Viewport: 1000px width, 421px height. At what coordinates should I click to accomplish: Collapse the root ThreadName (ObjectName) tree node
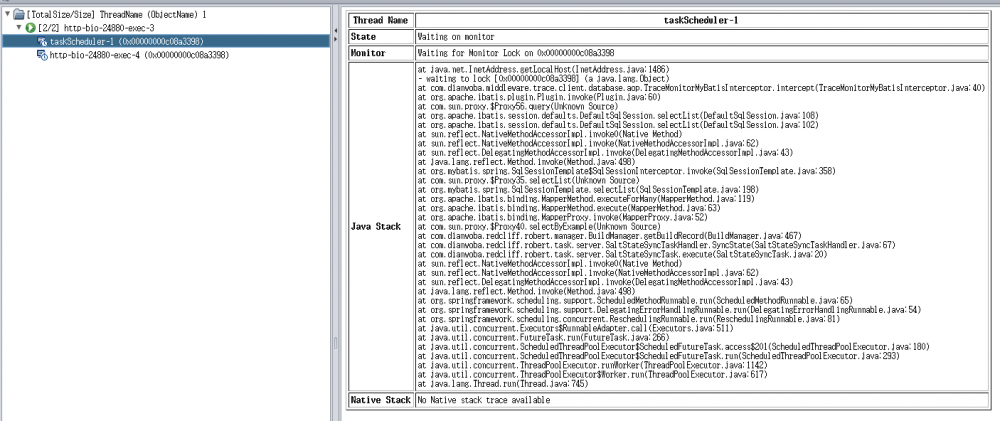[x=6, y=13]
